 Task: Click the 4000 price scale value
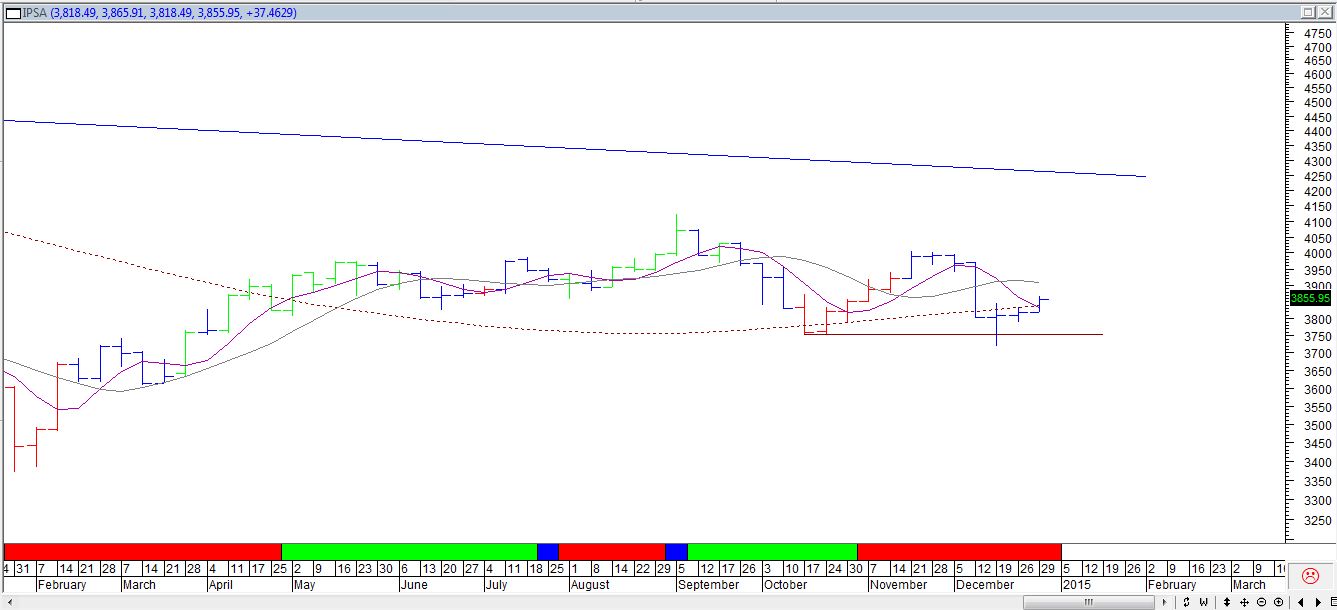1316,255
